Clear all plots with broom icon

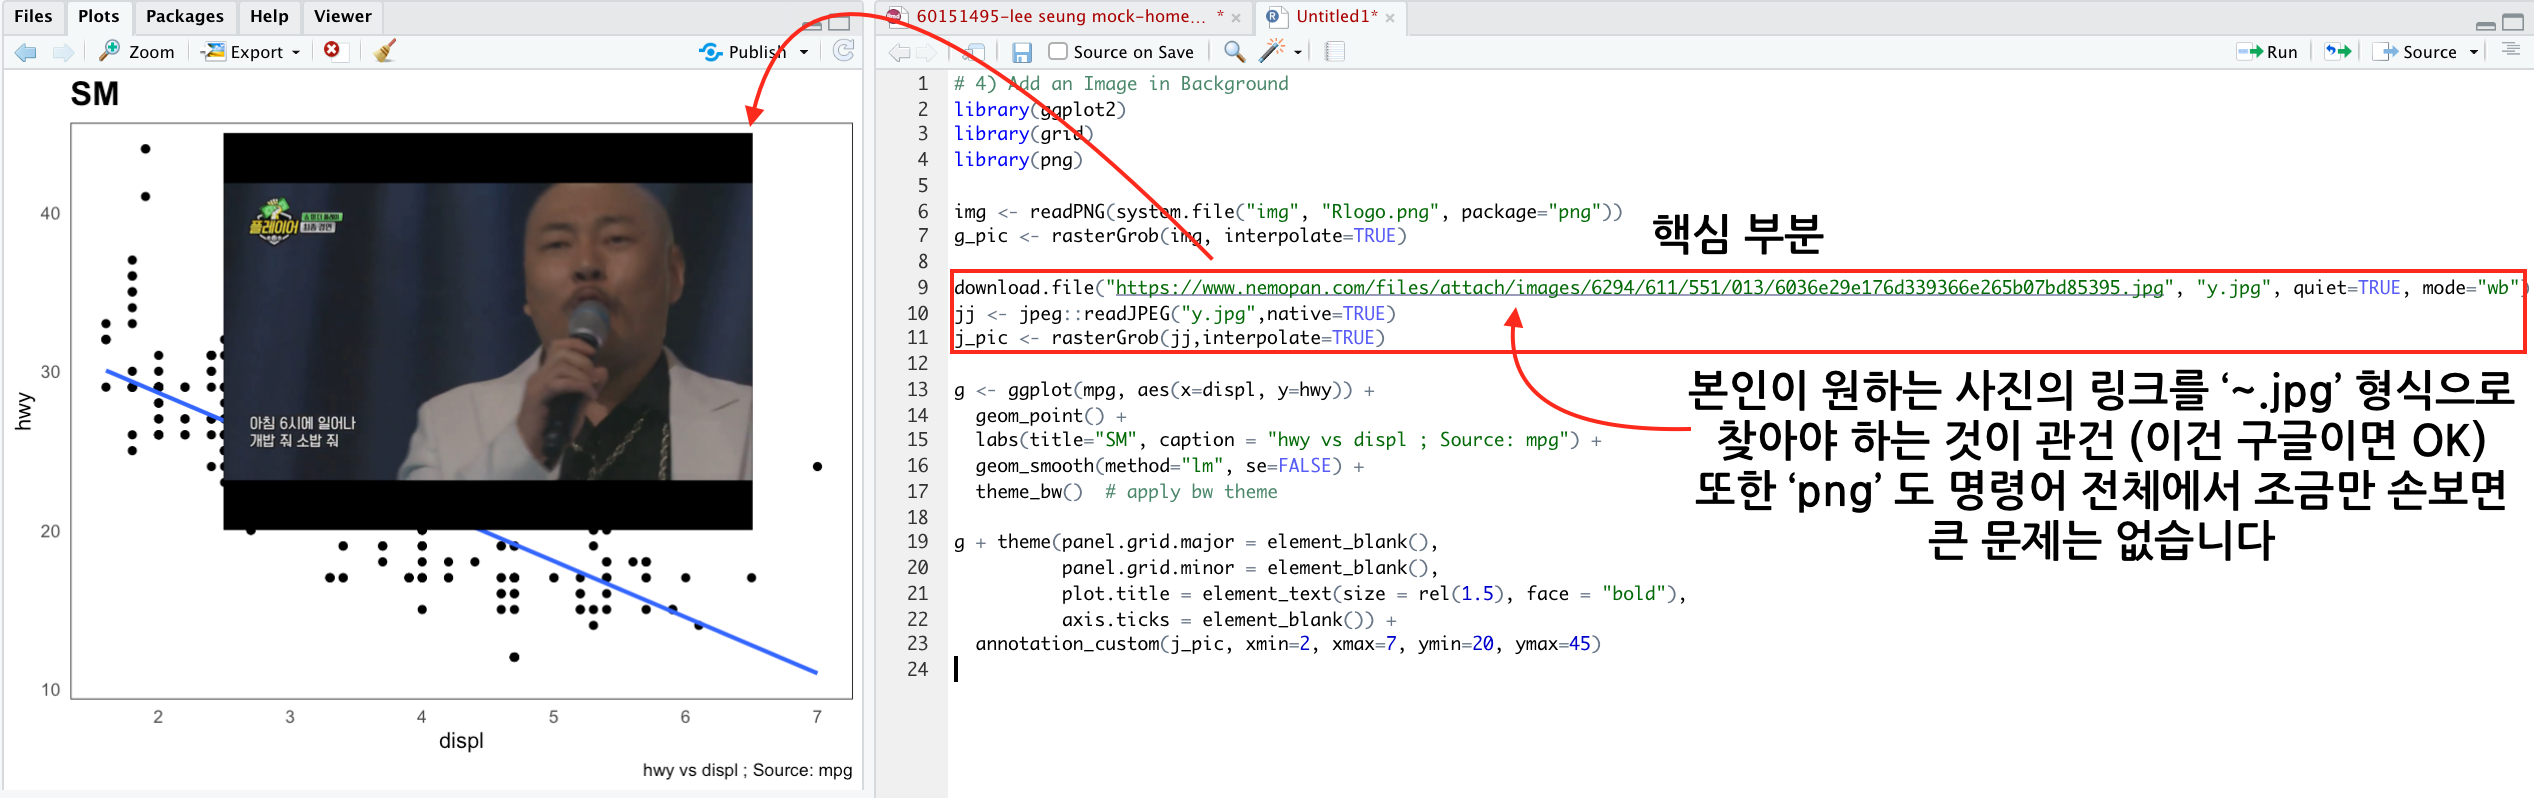385,51
